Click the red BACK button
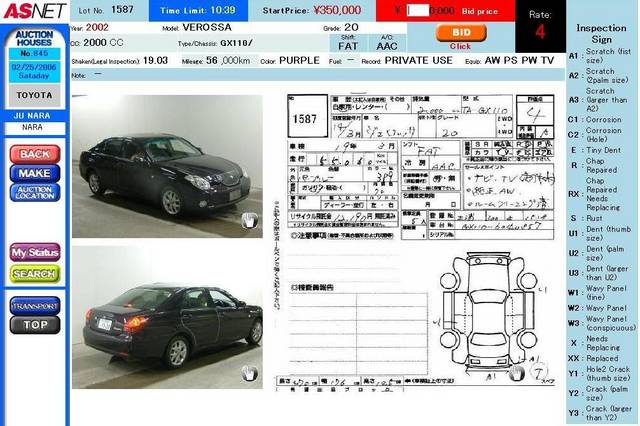The image size is (640, 426). [35, 154]
